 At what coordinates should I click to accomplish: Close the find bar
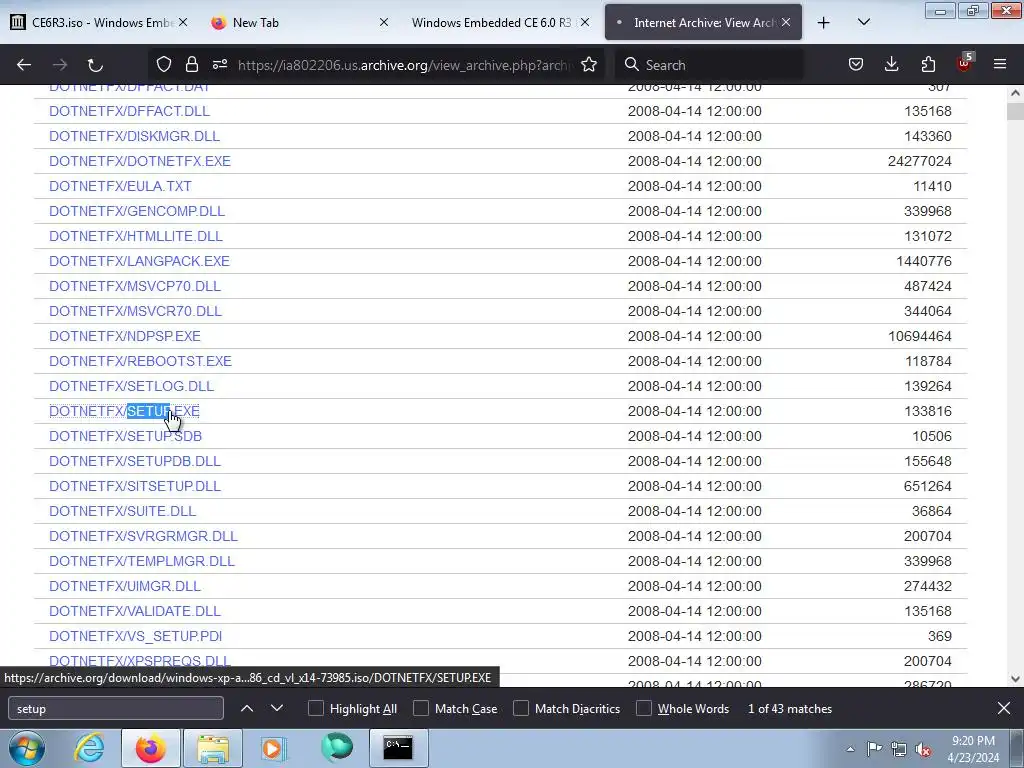pyautogui.click(x=1004, y=709)
